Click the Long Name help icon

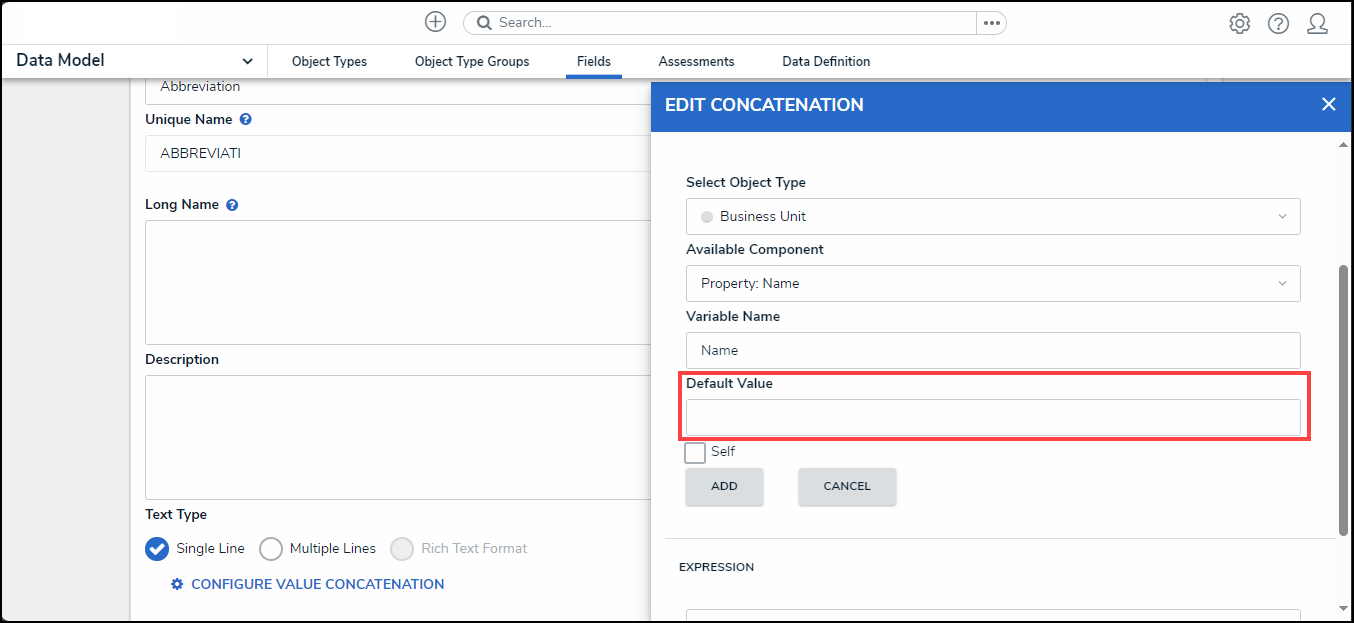pos(232,205)
